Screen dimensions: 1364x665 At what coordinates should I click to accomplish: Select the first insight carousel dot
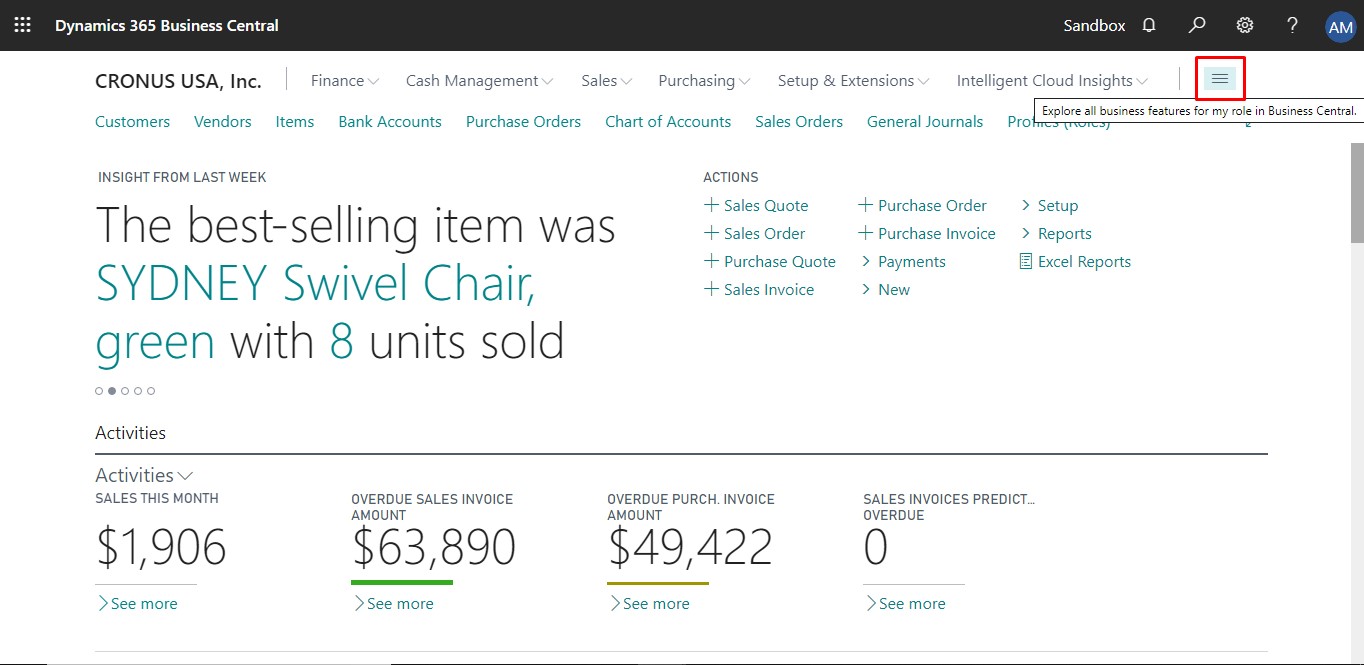click(x=99, y=391)
